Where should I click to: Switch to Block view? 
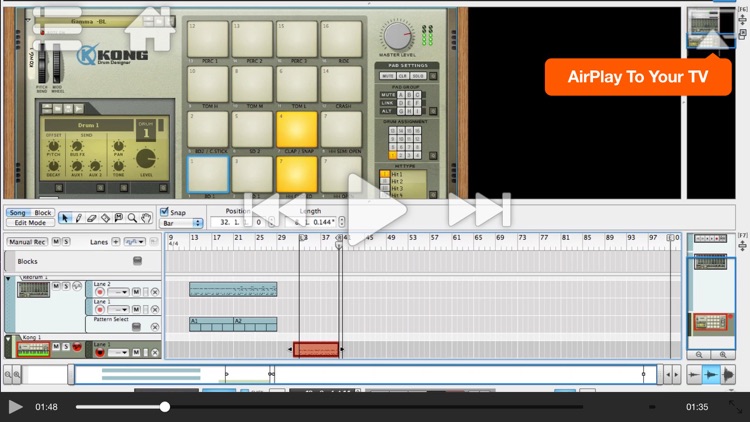[43, 212]
